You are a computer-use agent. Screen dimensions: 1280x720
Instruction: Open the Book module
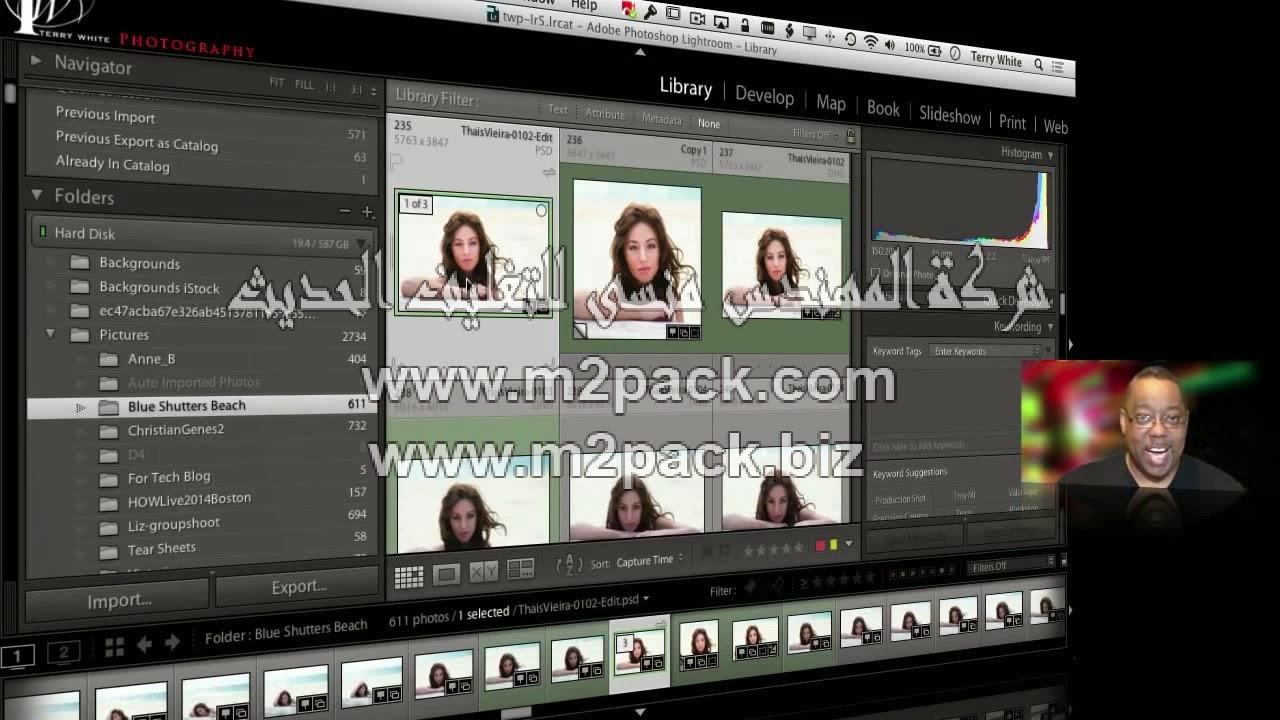click(x=883, y=108)
